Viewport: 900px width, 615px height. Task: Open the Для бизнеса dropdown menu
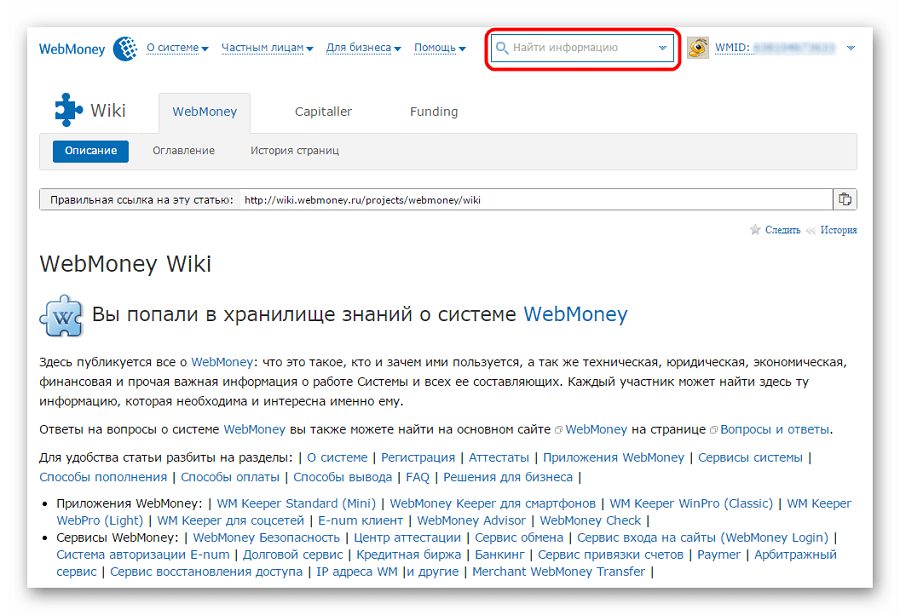pyautogui.click(x=363, y=48)
